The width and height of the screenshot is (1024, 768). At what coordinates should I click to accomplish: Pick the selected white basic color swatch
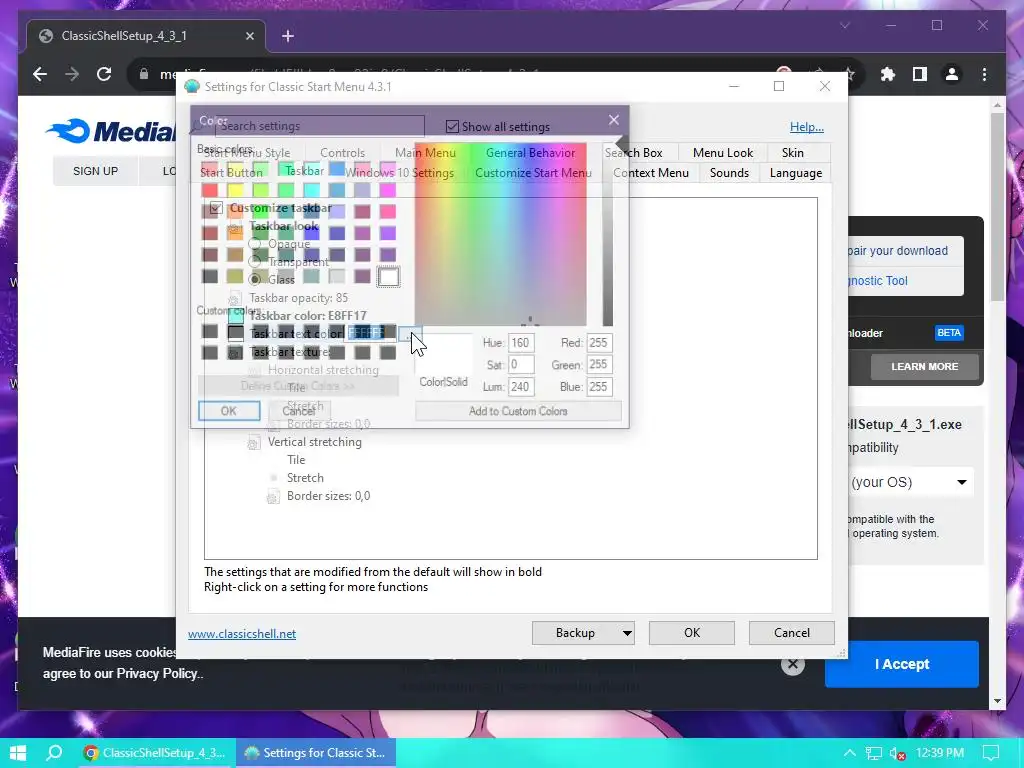(x=388, y=277)
